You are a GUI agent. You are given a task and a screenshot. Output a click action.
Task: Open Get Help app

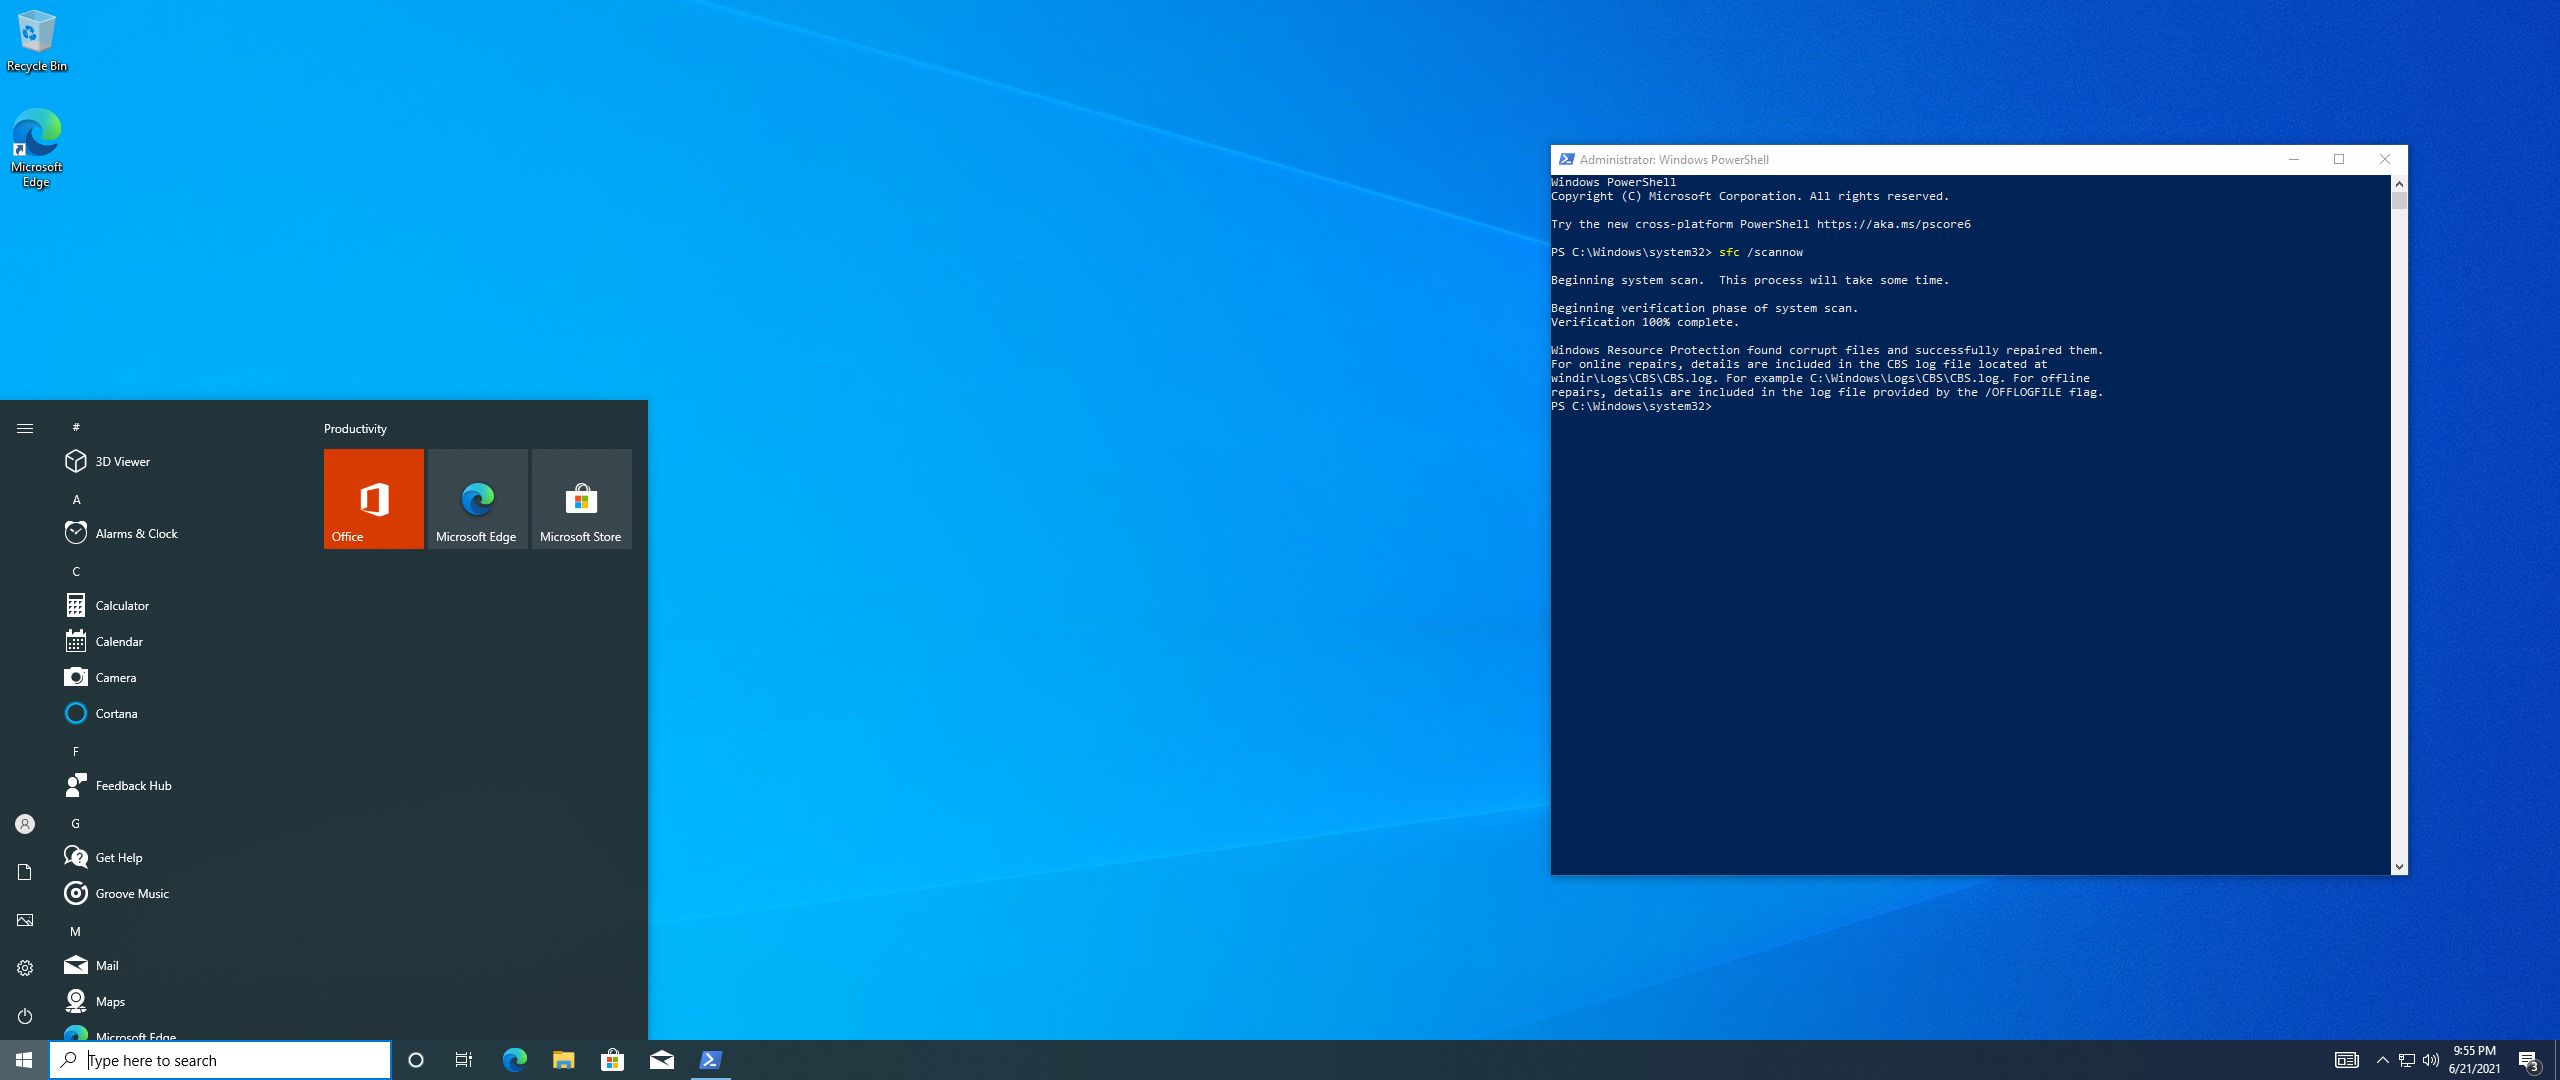pyautogui.click(x=182, y=857)
